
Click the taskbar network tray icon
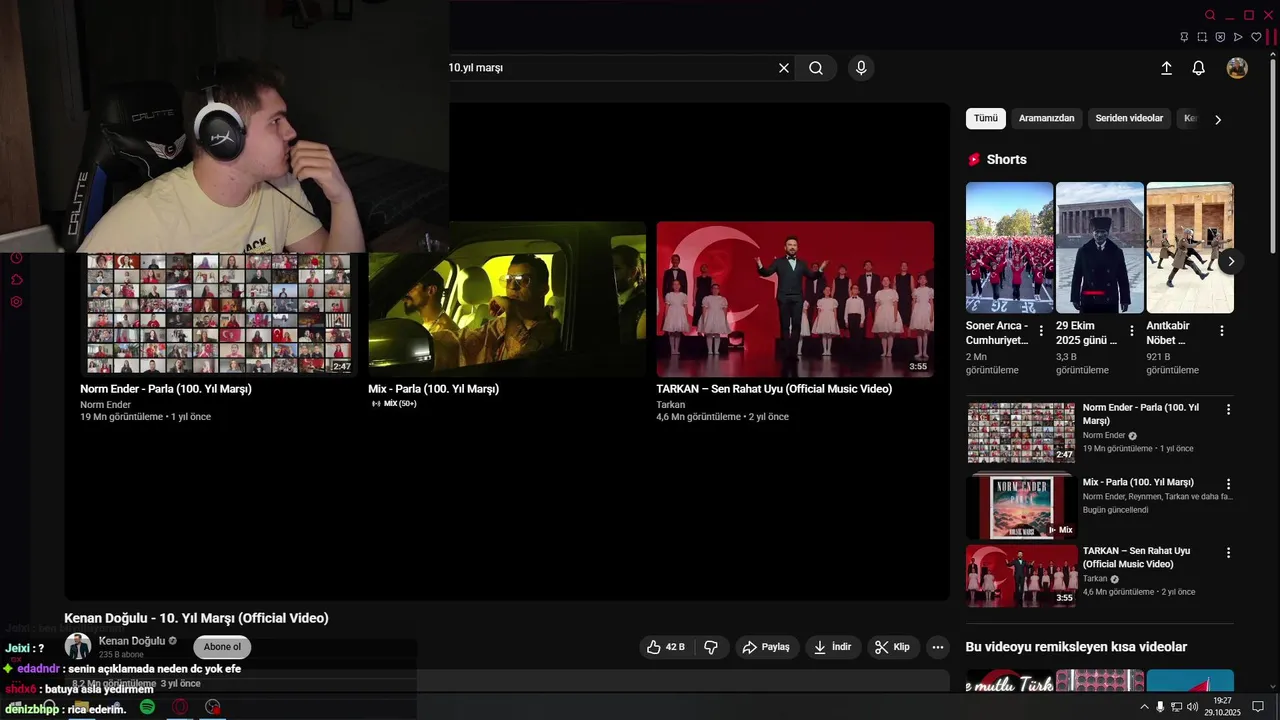pyautogui.click(x=1176, y=707)
